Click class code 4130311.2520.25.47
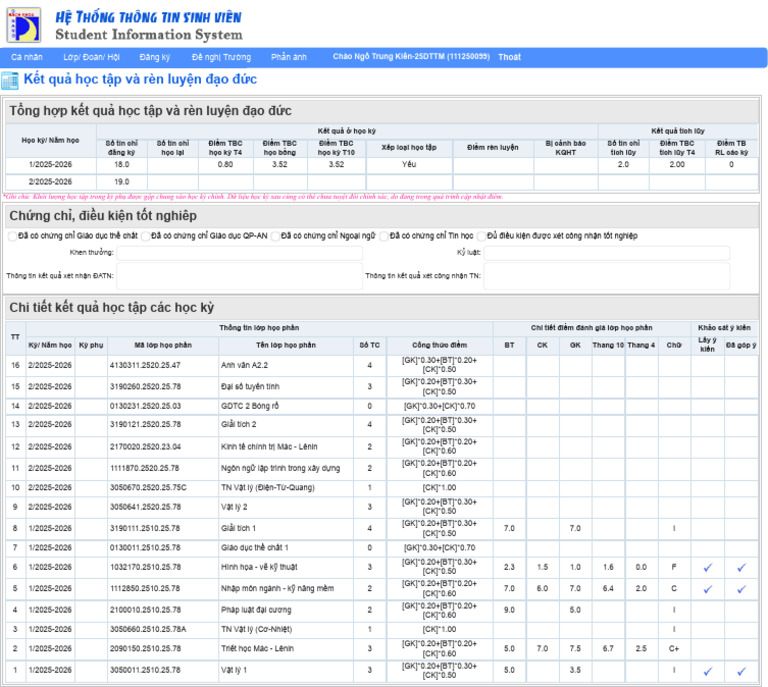 point(145,365)
